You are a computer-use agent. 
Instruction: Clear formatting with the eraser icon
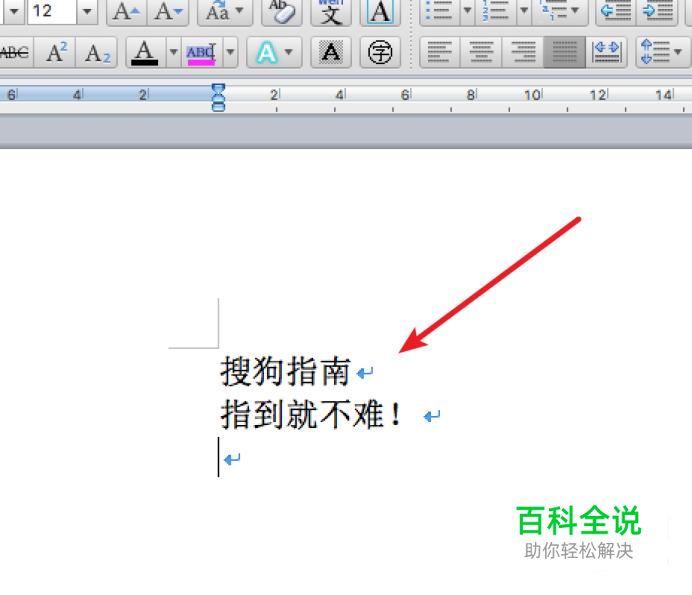click(282, 11)
